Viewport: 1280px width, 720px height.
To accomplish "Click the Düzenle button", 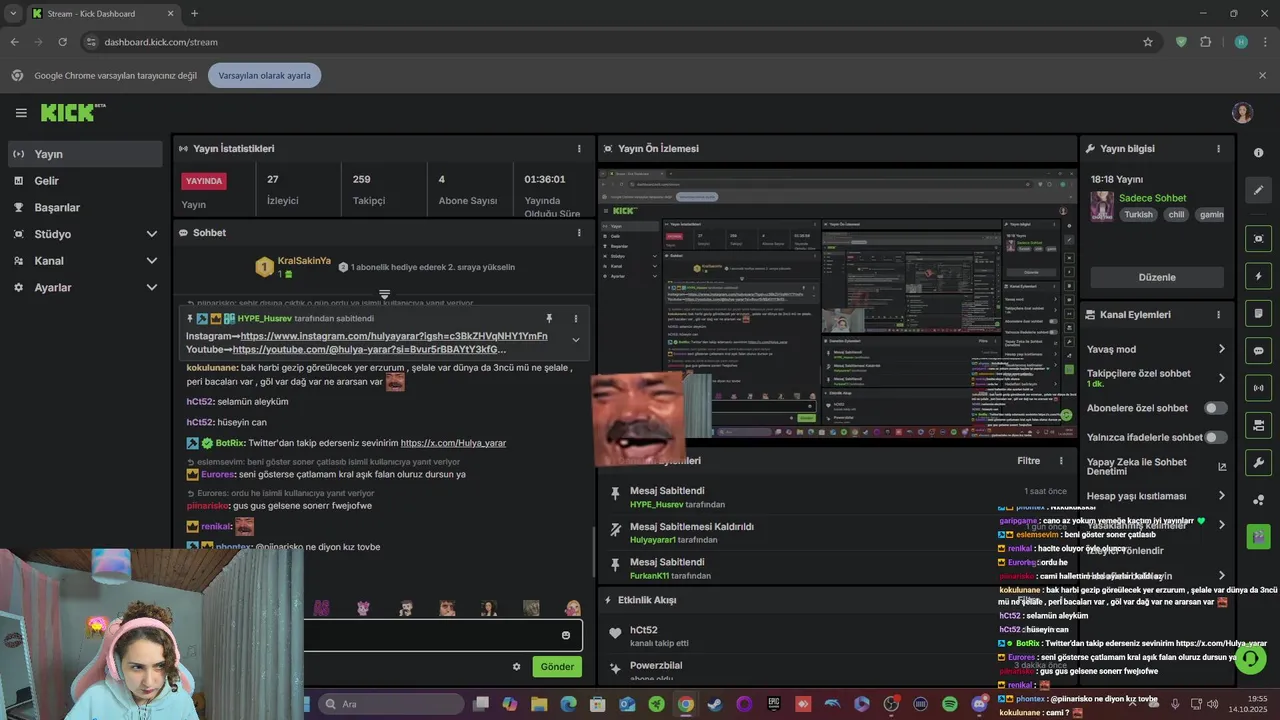I will [x=1157, y=277].
